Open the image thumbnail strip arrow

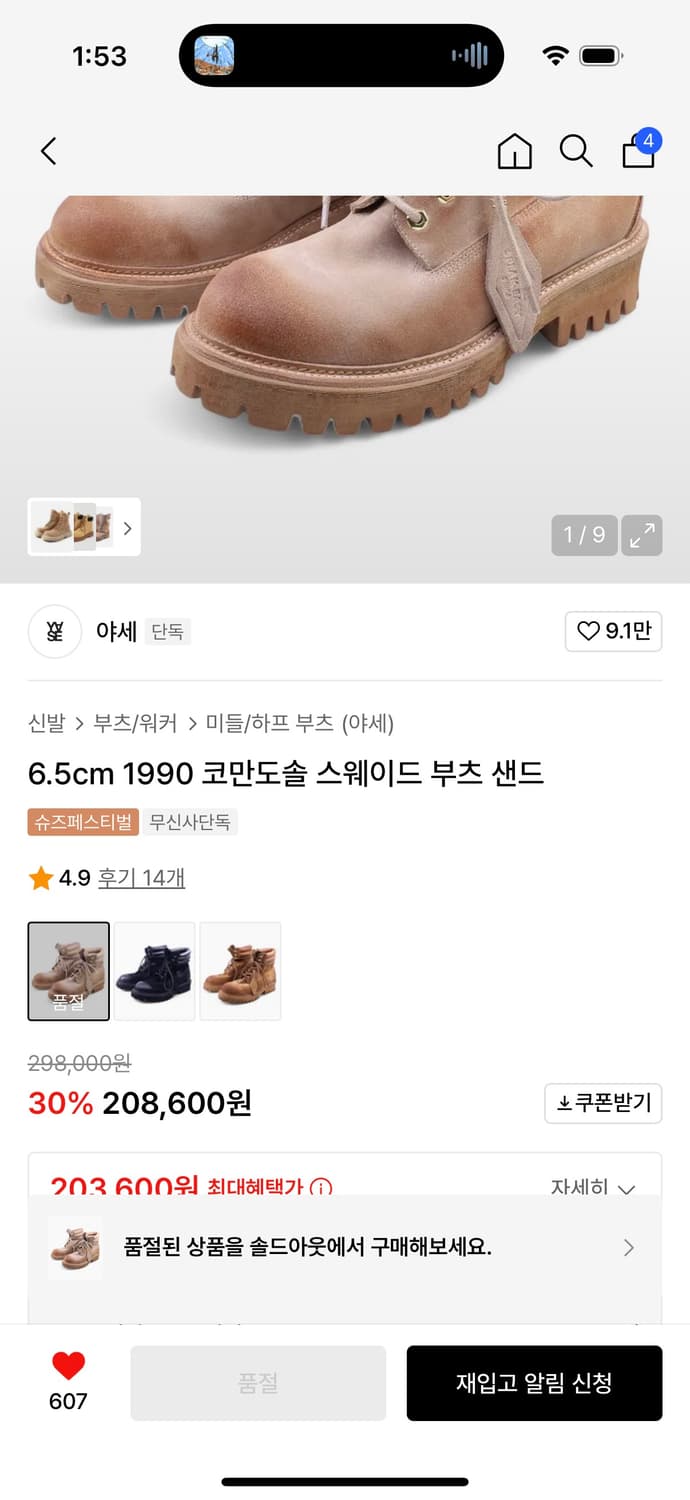127,528
